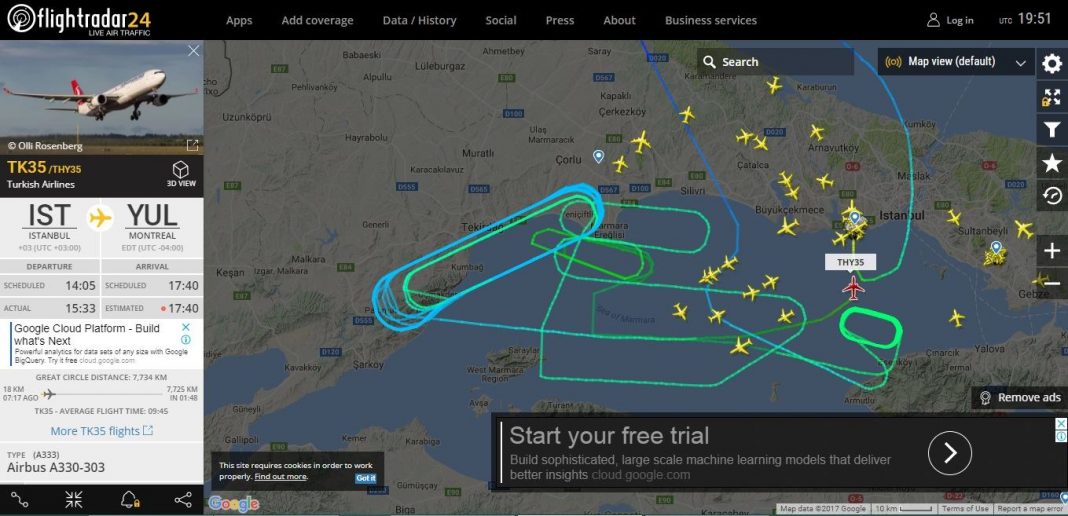This screenshot has height=516, width=1068.
Task: Expand the Map view (default) dropdown
Action: pyautogui.click(x=955, y=62)
